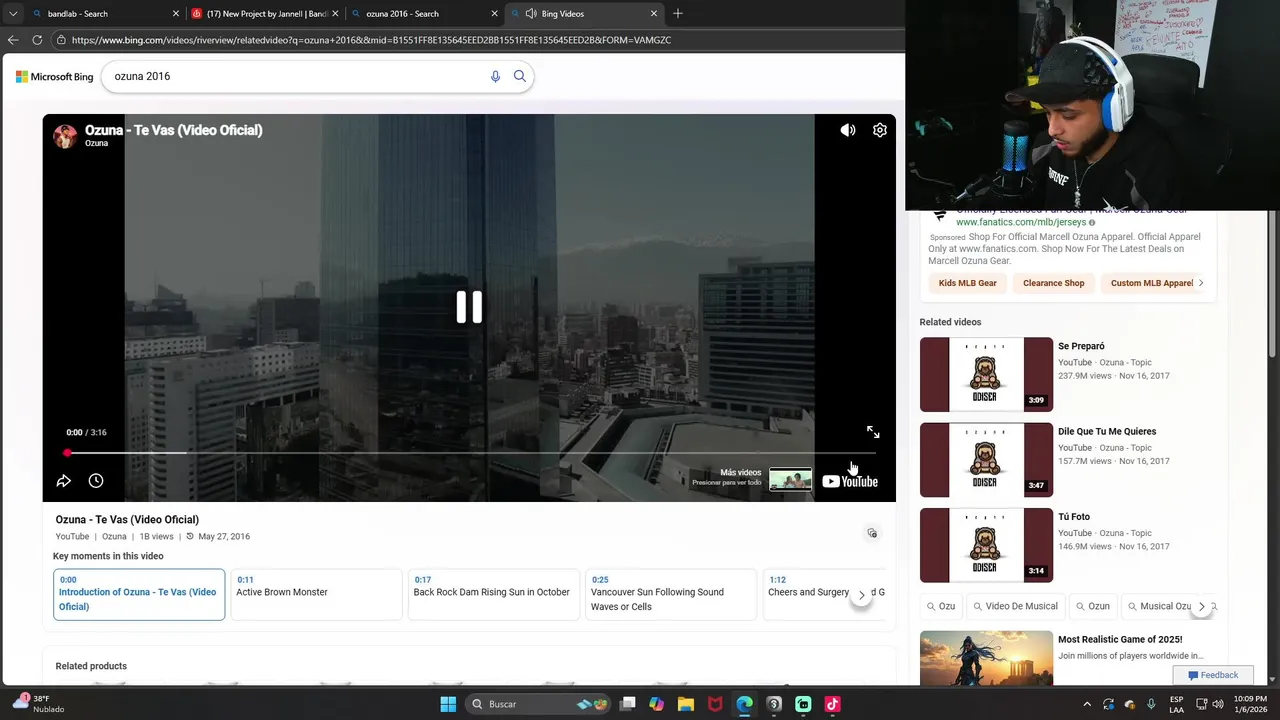Click the Video De Musical search chip
This screenshot has height=720, width=1280.
click(1015, 606)
